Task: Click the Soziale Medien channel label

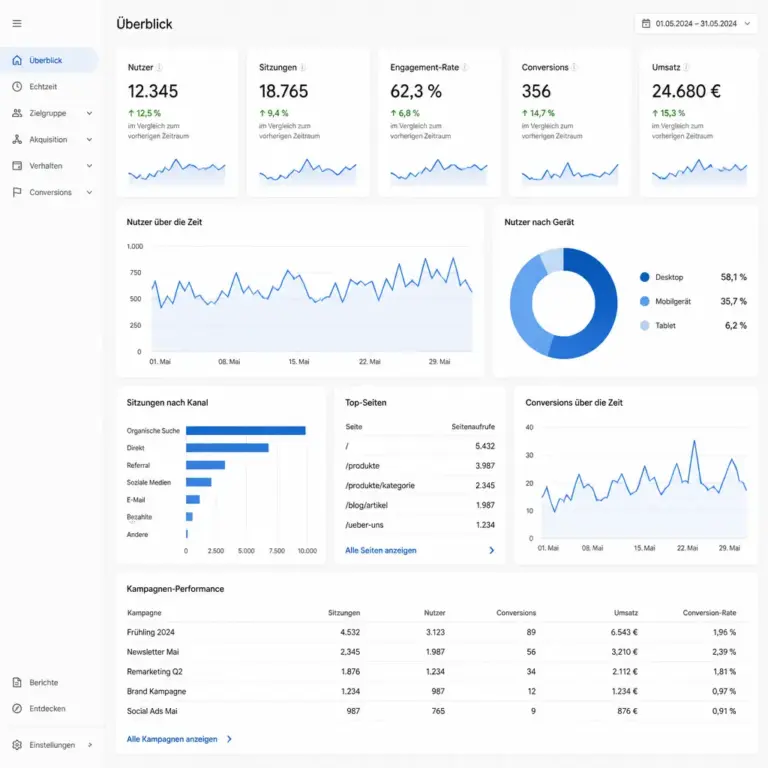Action: click(149, 482)
